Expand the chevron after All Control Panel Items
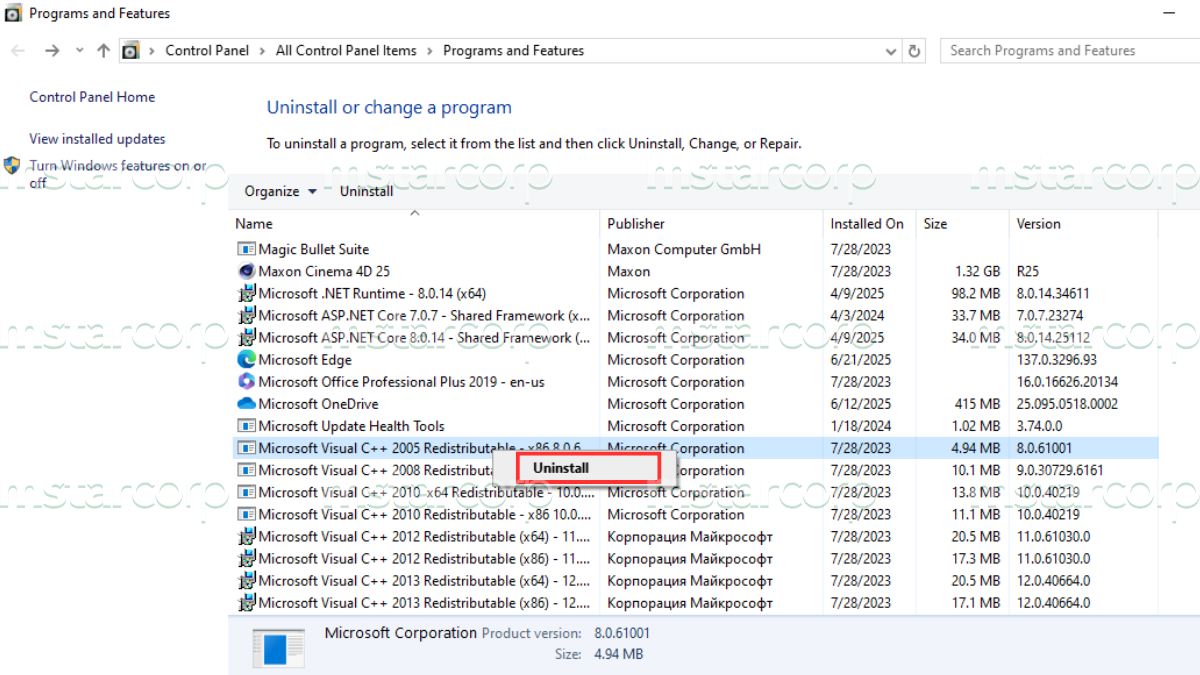The image size is (1200, 675). pos(430,51)
